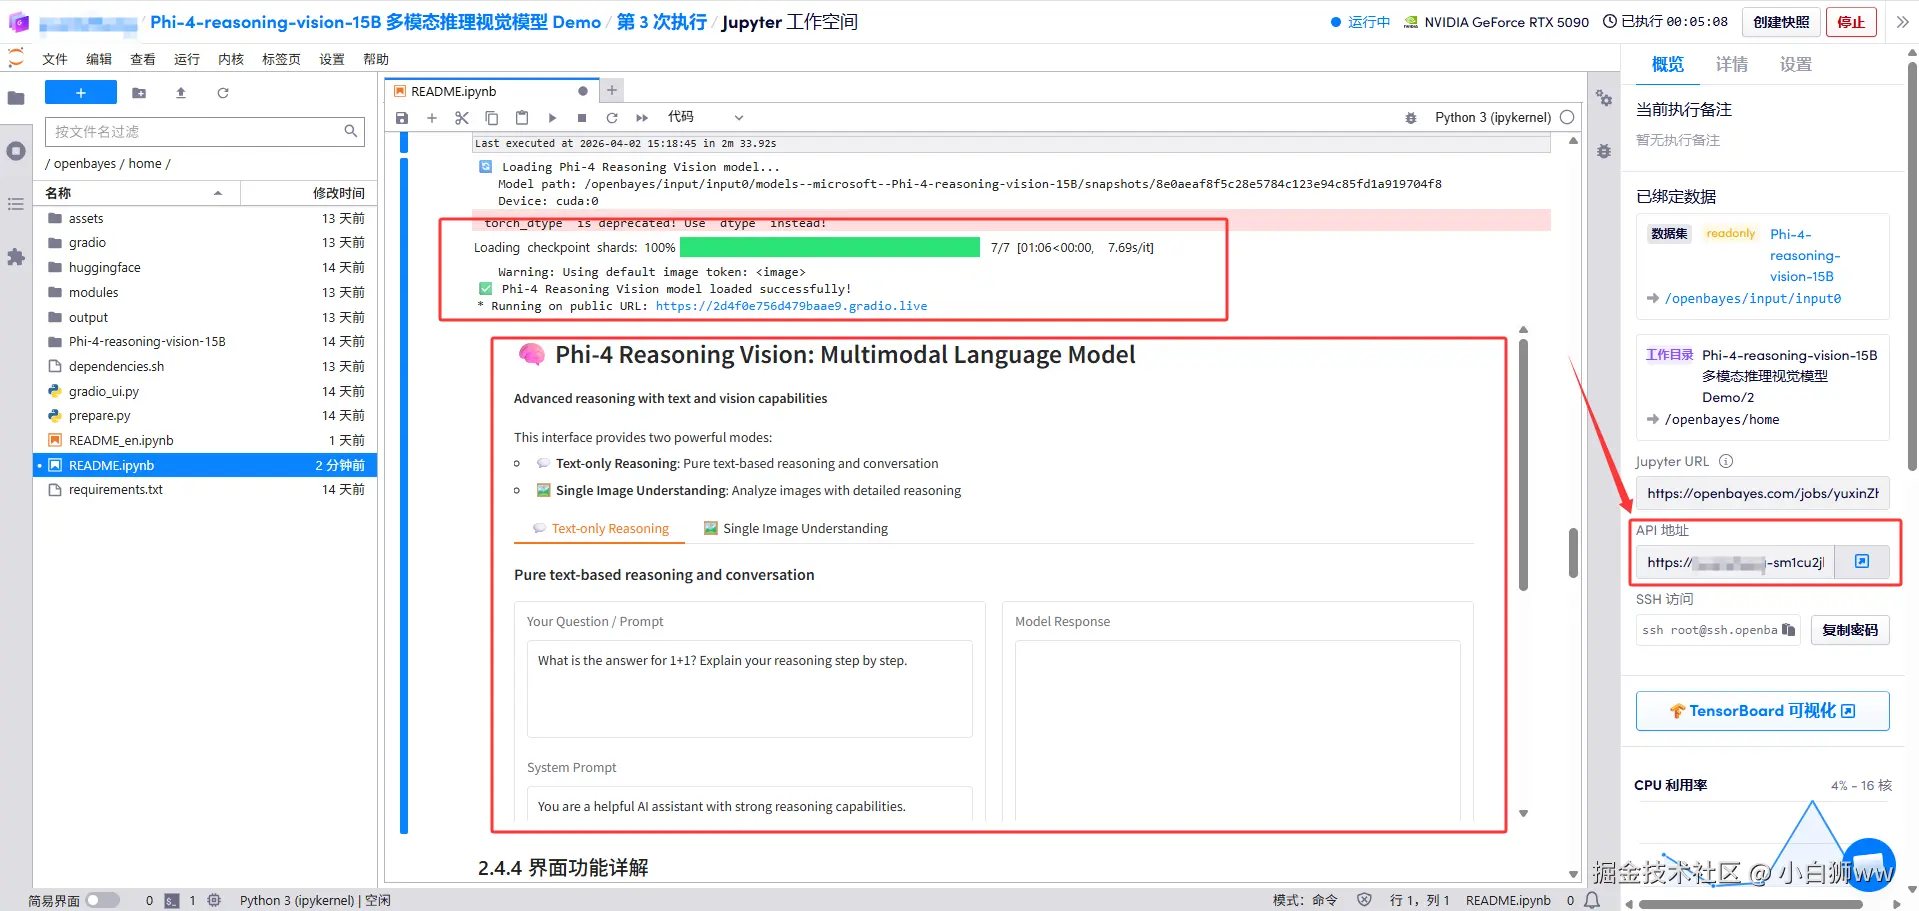Copy the SSH command with clipboard icon
1919x911 pixels.
(1788, 630)
